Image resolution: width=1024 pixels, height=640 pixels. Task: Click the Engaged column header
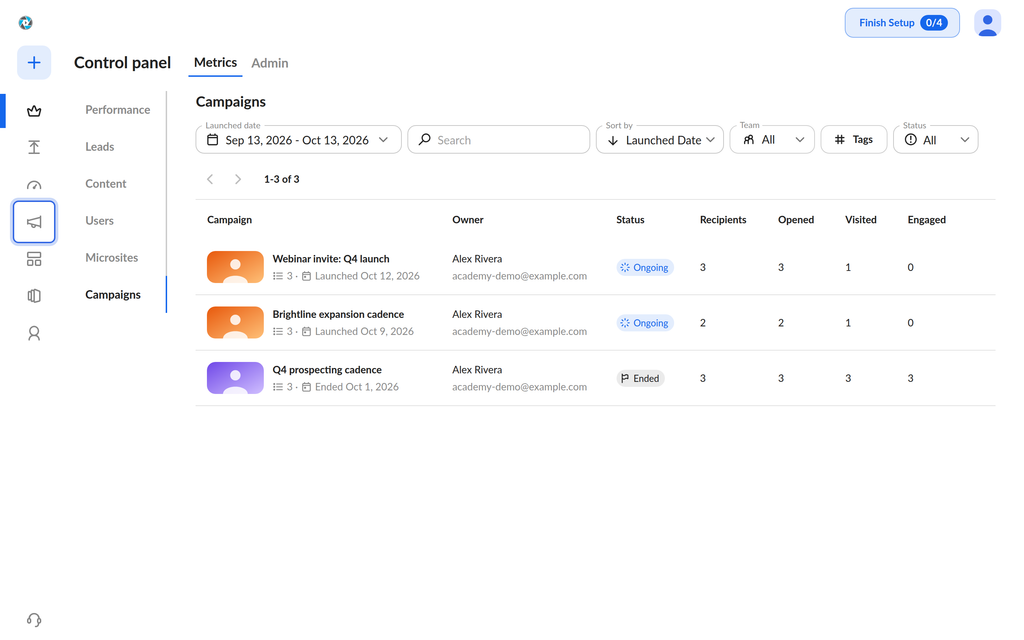[x=926, y=219]
